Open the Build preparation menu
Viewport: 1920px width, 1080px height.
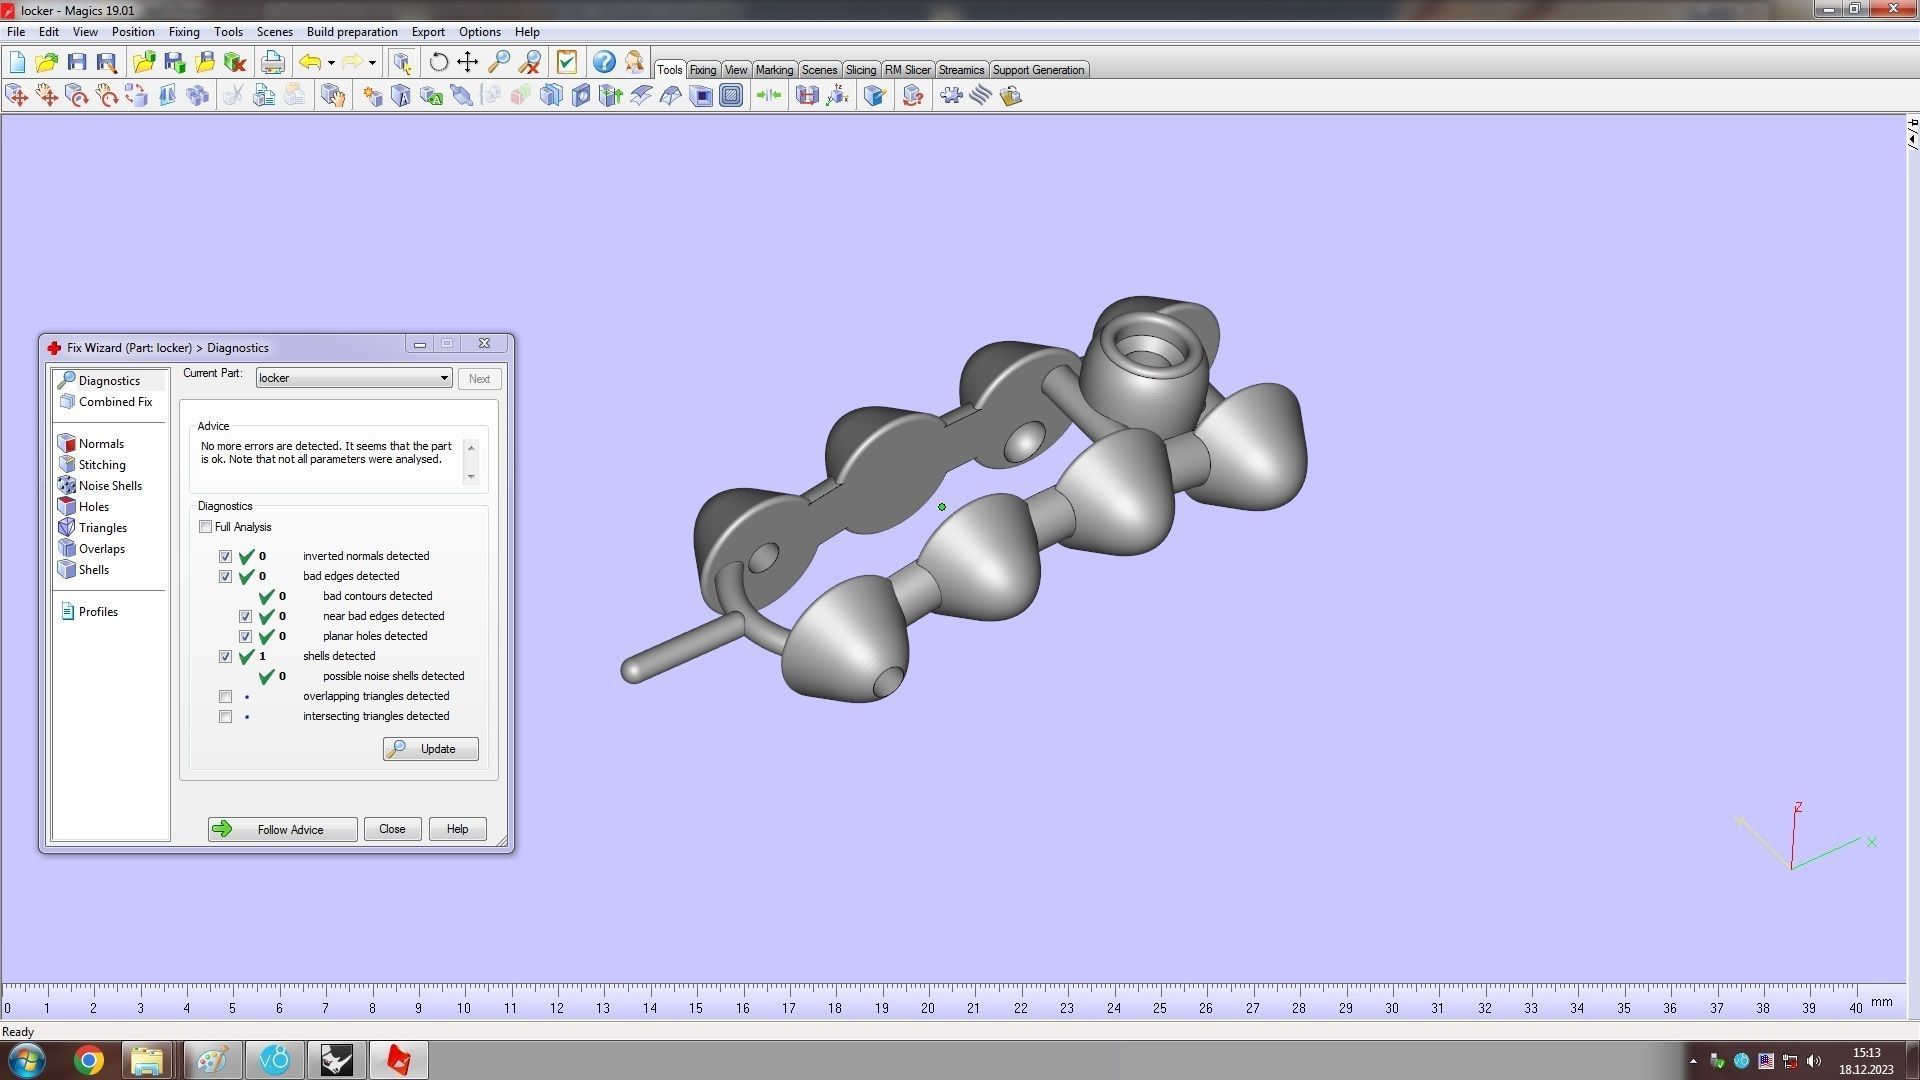click(x=351, y=32)
